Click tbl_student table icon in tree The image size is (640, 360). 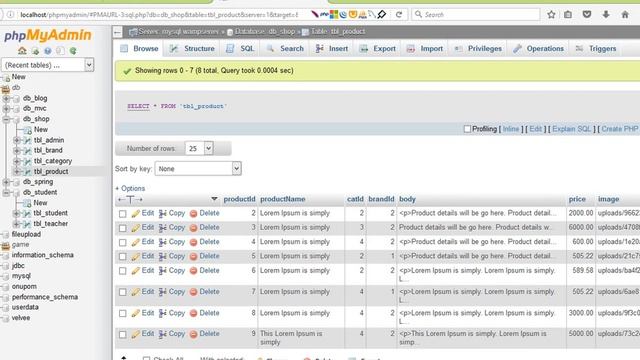coord(27,213)
